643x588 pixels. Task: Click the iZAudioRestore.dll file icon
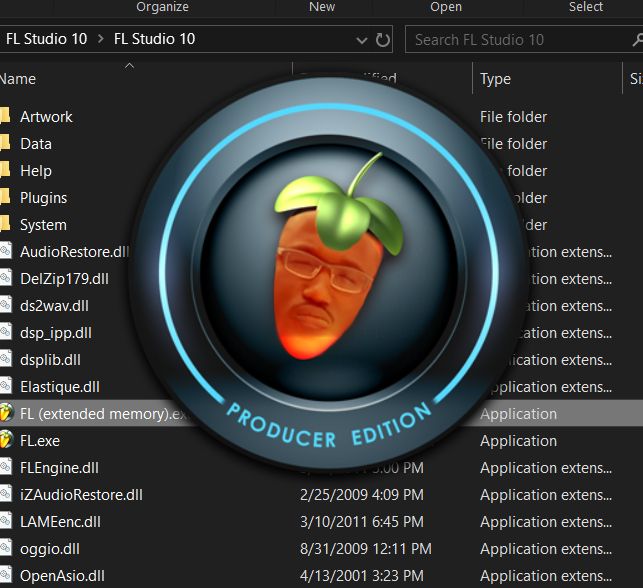coord(5,494)
